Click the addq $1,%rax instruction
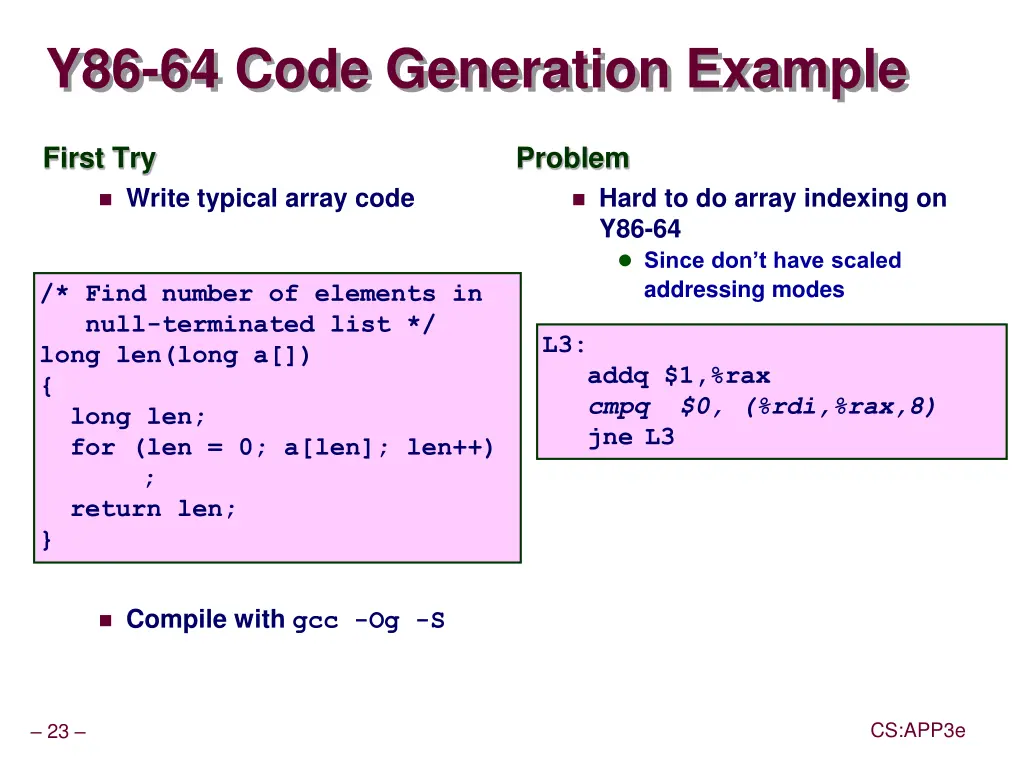This screenshot has height=767, width=1024. 679,376
